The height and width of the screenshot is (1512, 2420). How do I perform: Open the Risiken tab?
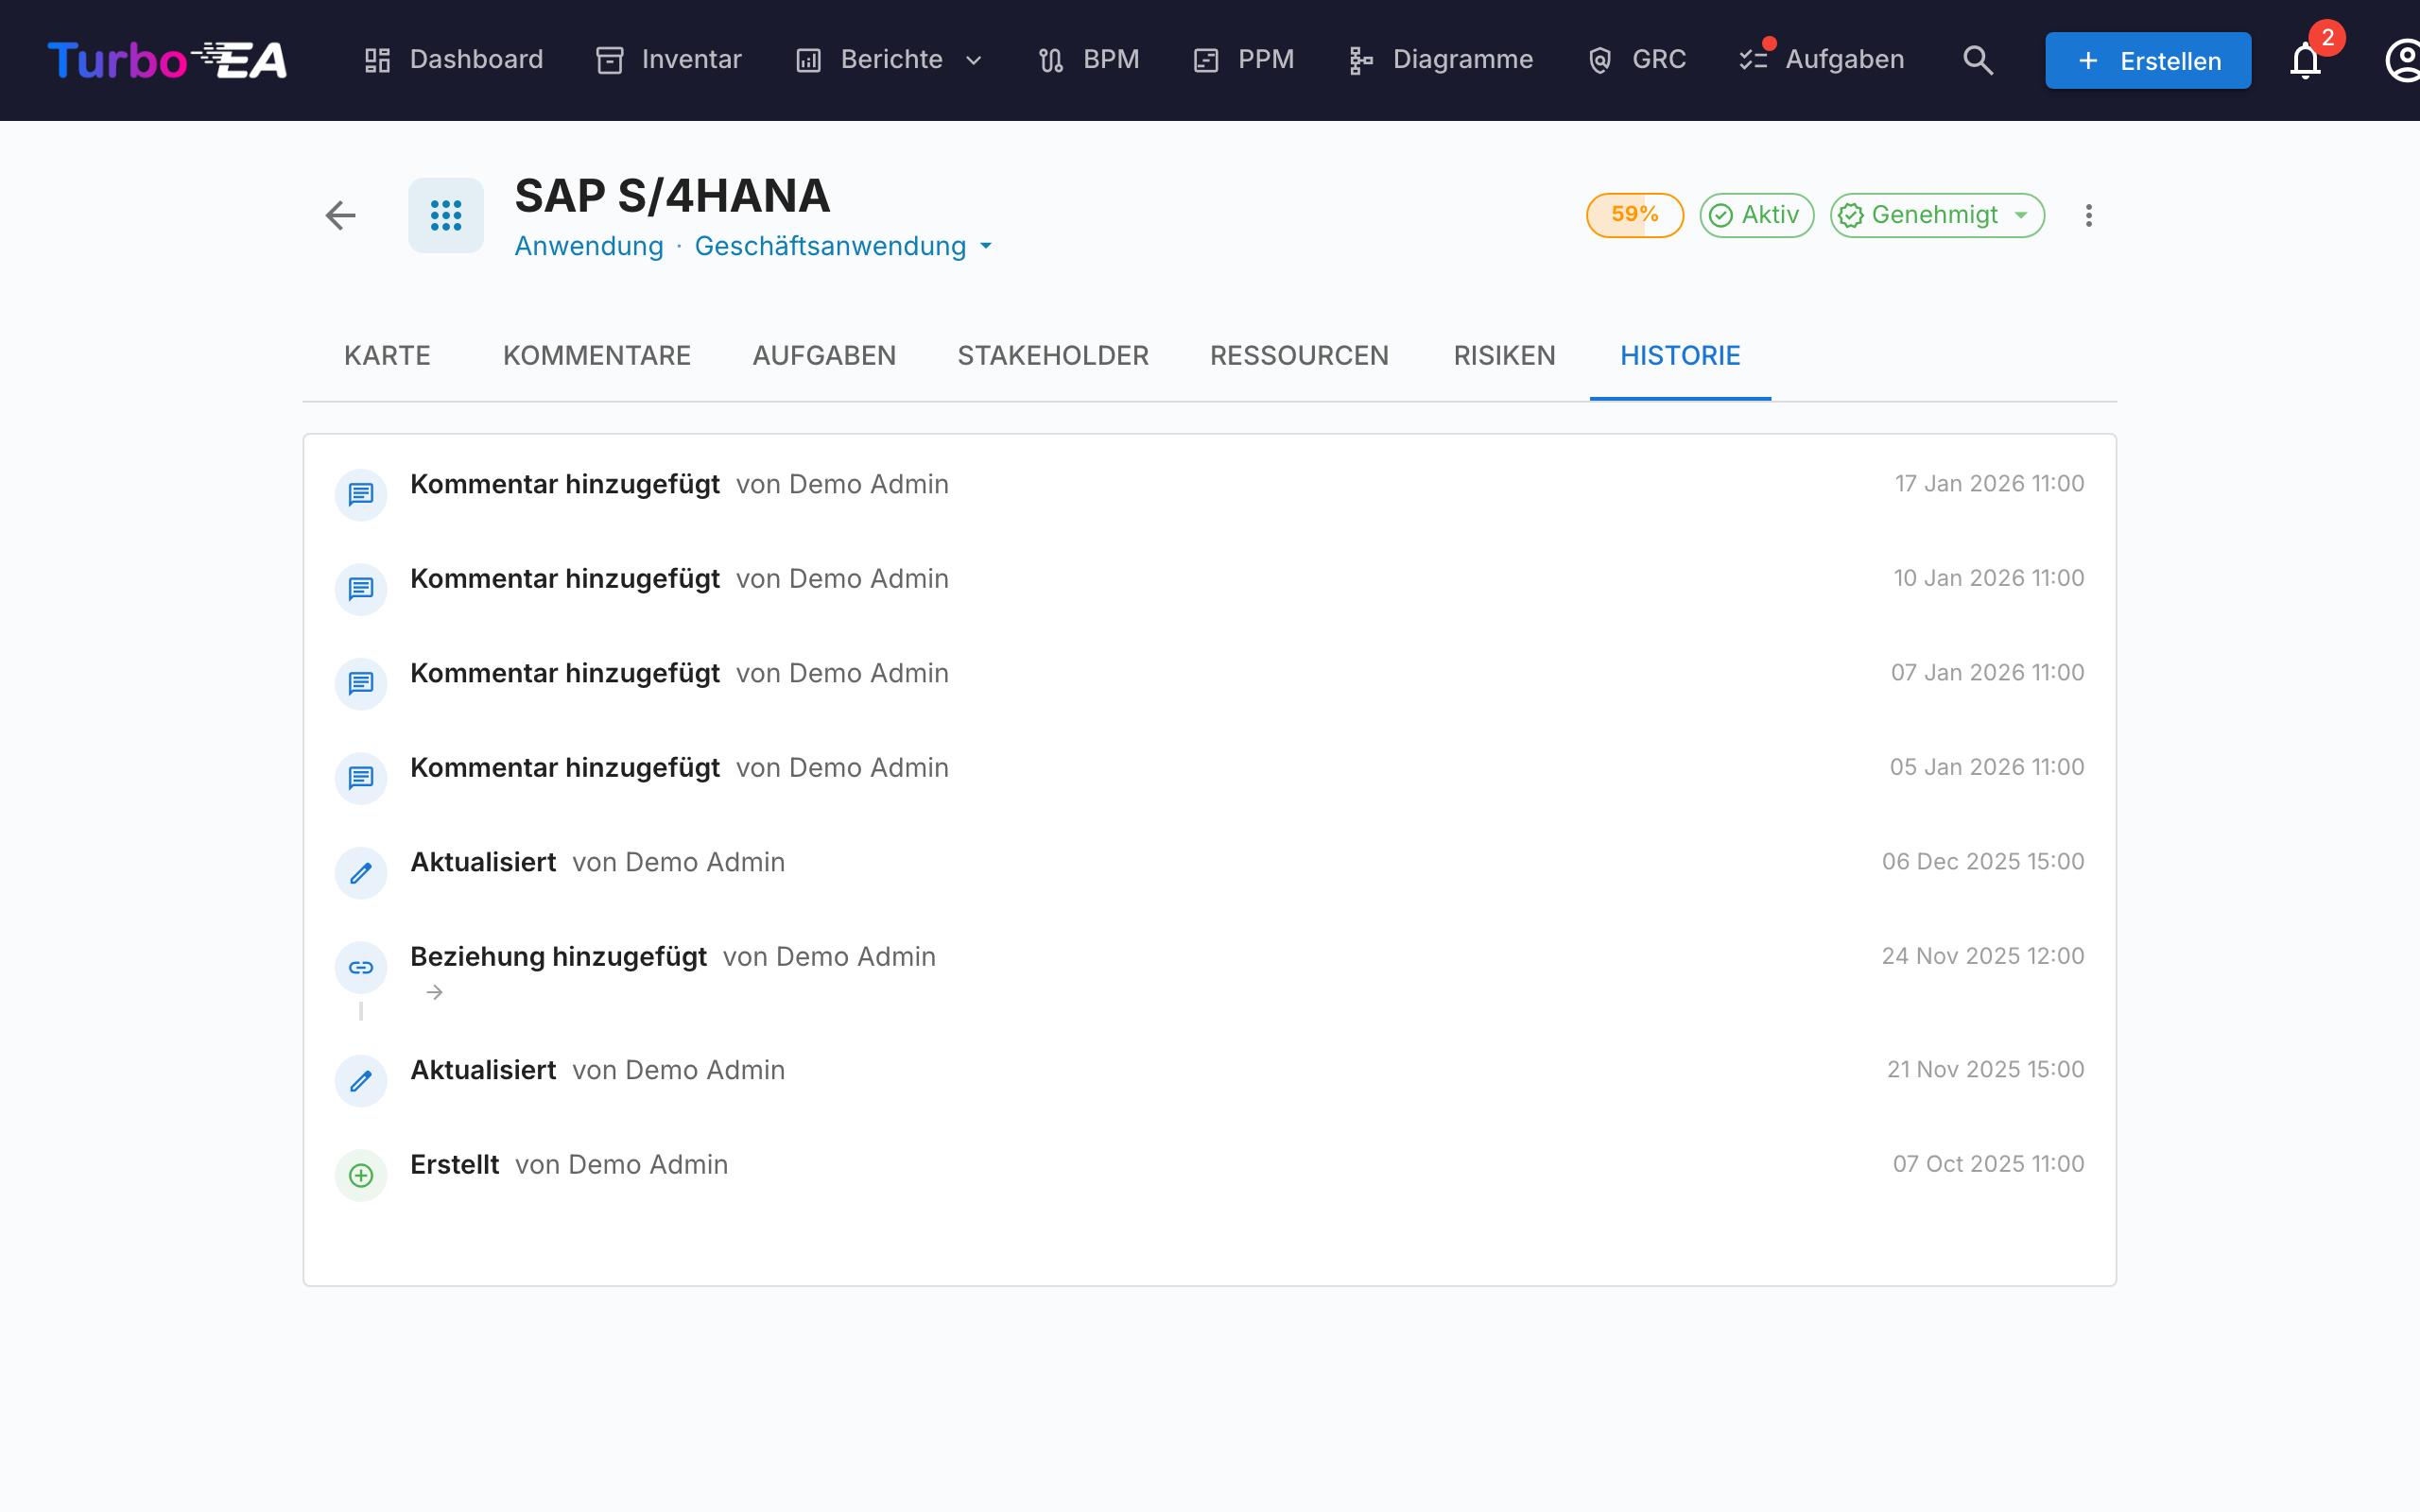coord(1504,356)
